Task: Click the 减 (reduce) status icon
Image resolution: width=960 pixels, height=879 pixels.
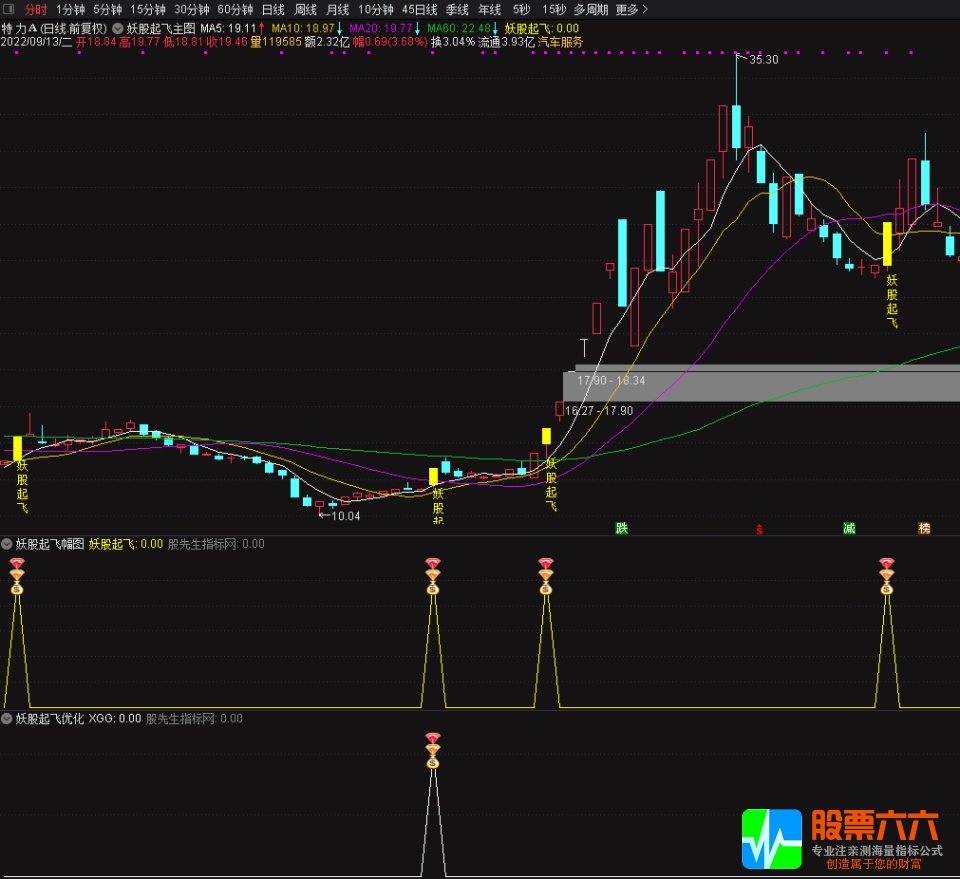Action: (x=849, y=529)
